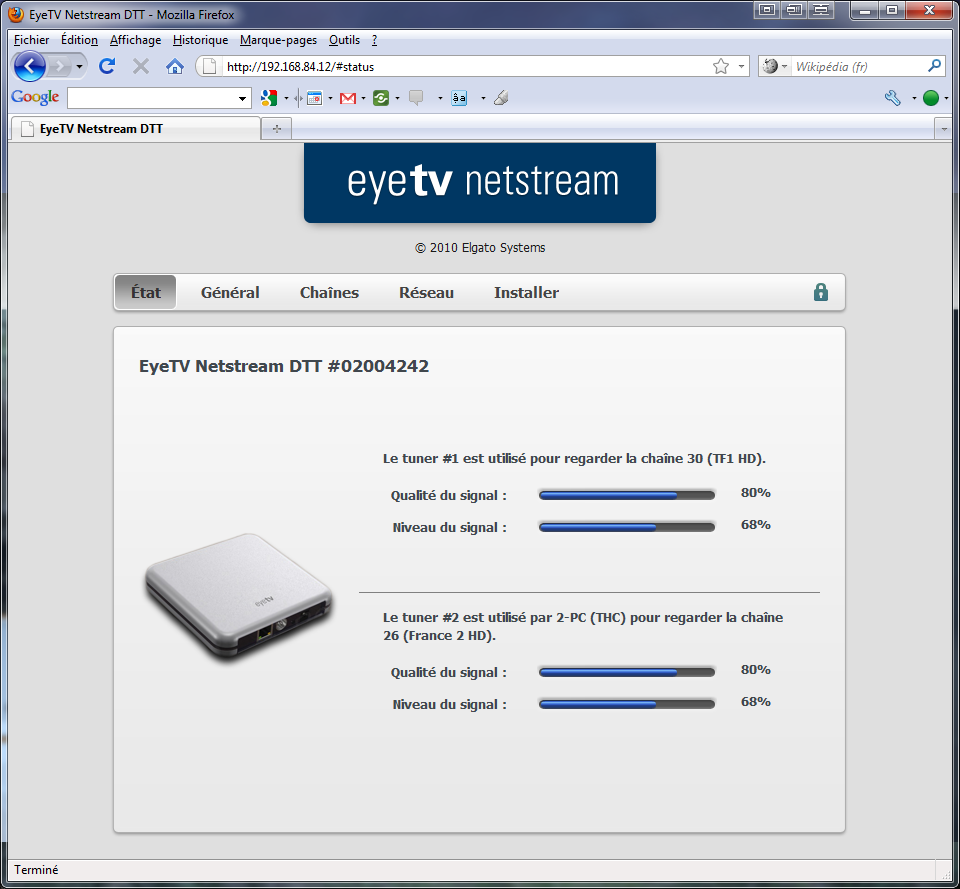
Task: Open Gmail from the Google toolbar icon
Action: click(x=348, y=98)
